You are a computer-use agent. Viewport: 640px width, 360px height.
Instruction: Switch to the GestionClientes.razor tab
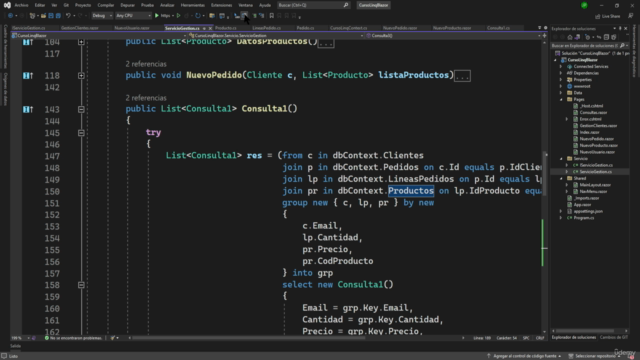[80, 28]
